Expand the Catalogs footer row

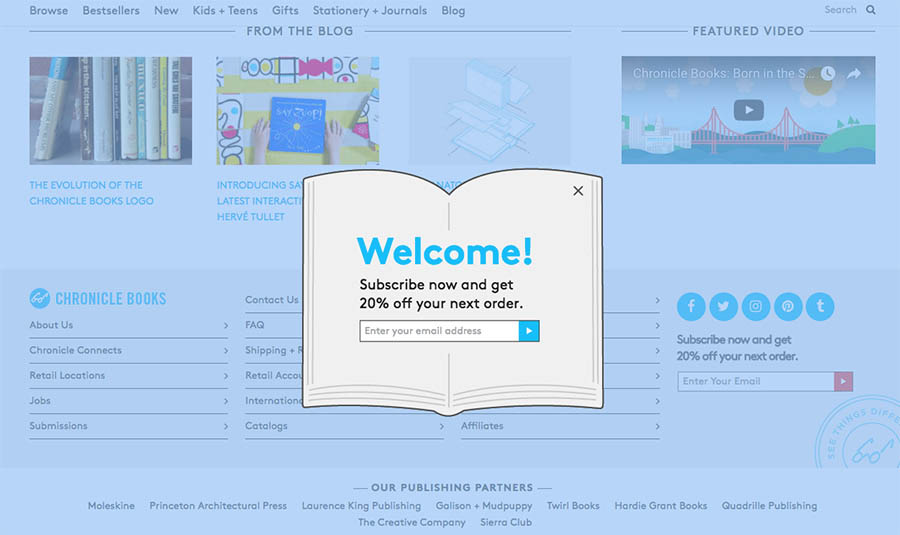coord(344,426)
